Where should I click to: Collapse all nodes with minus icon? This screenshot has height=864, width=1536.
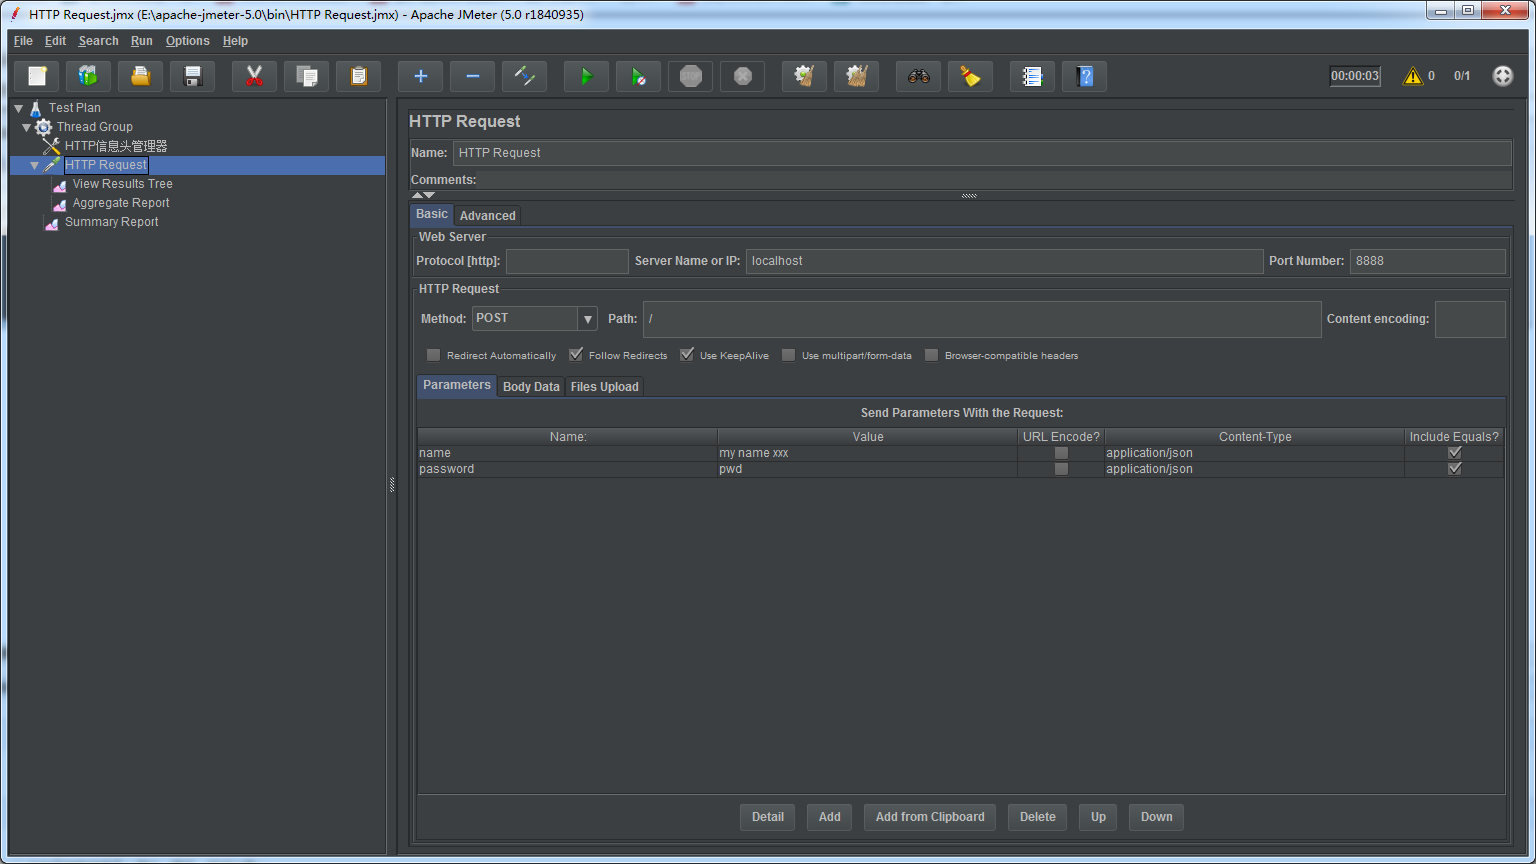(472, 76)
